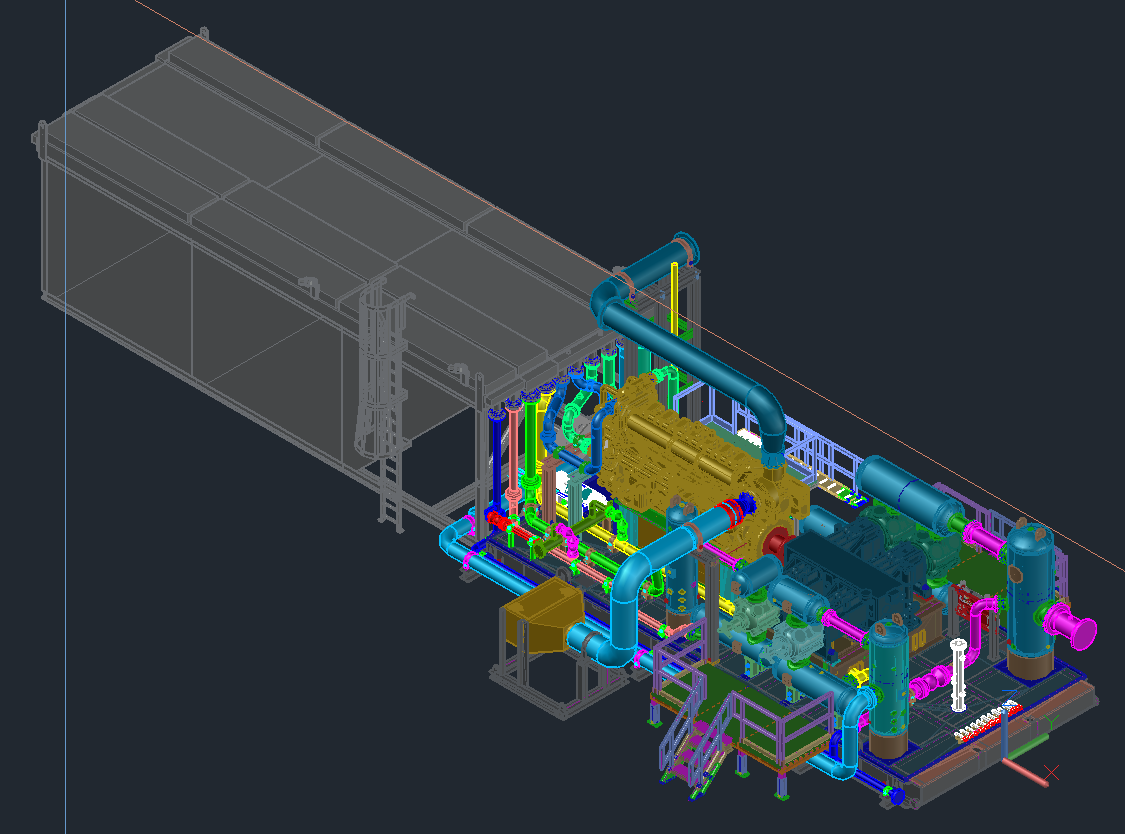Click the red X marker beside the UCS icon
Screen dimensions: 1125x834
1052,773
